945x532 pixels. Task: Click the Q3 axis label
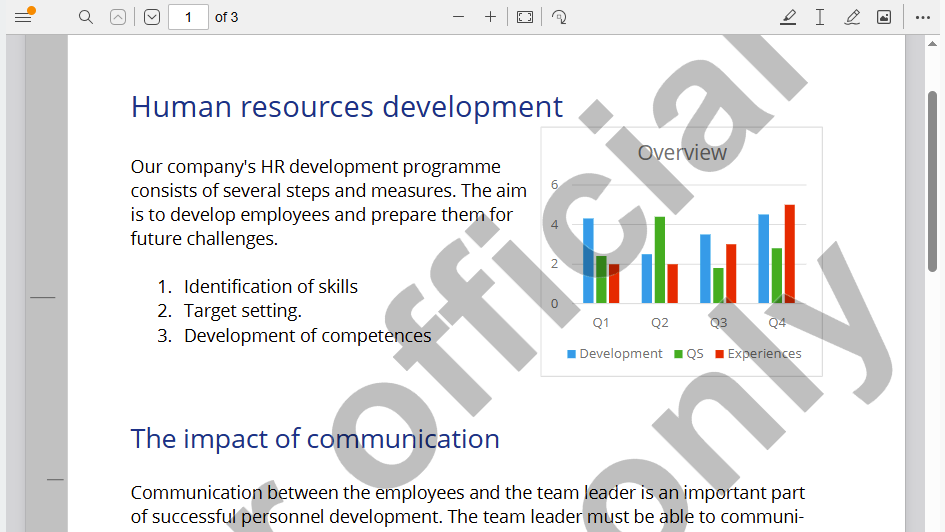tap(718, 322)
